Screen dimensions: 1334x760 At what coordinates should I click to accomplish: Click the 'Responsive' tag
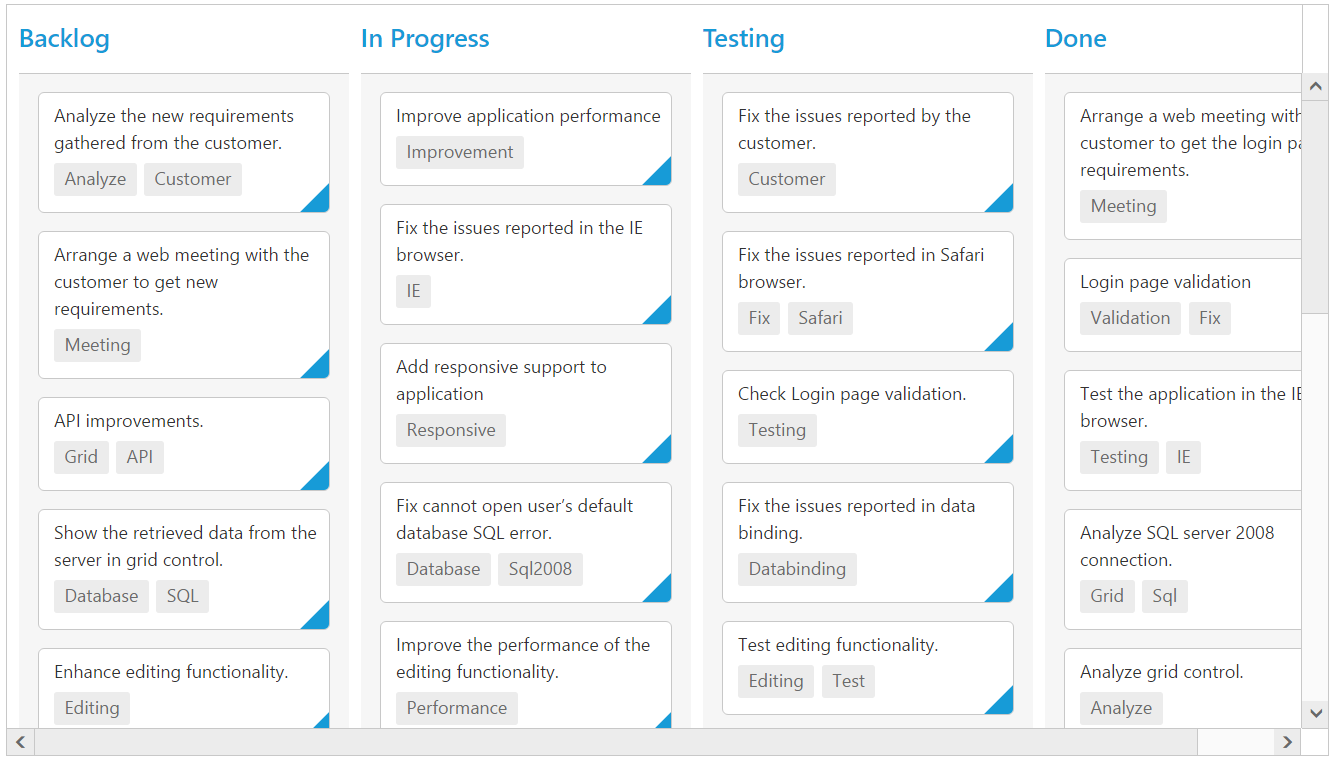[451, 430]
